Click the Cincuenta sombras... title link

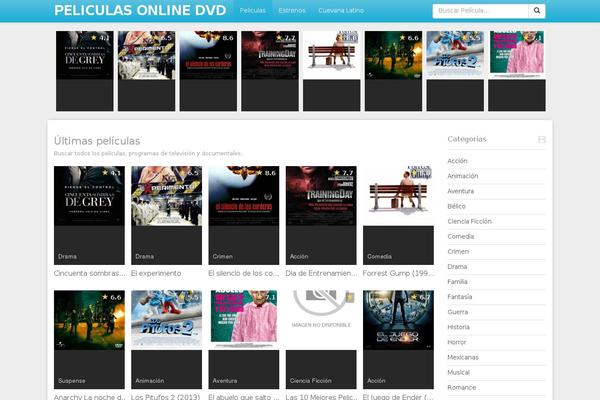(x=90, y=273)
